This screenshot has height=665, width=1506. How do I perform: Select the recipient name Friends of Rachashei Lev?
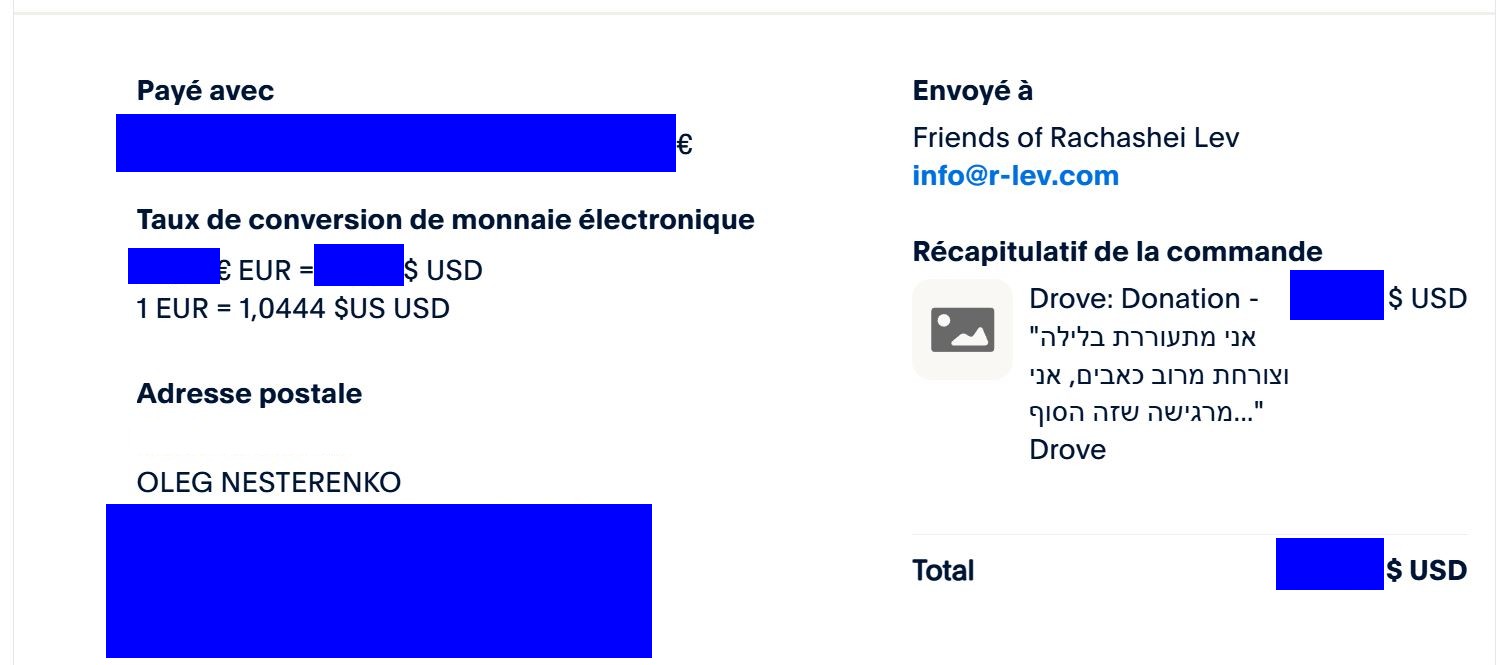coord(1076,137)
